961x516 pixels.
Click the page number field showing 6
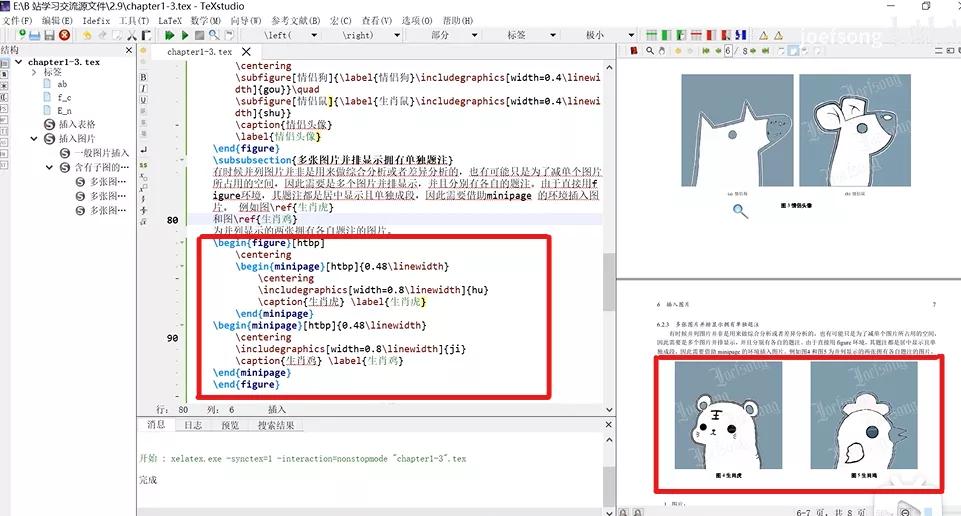728,51
